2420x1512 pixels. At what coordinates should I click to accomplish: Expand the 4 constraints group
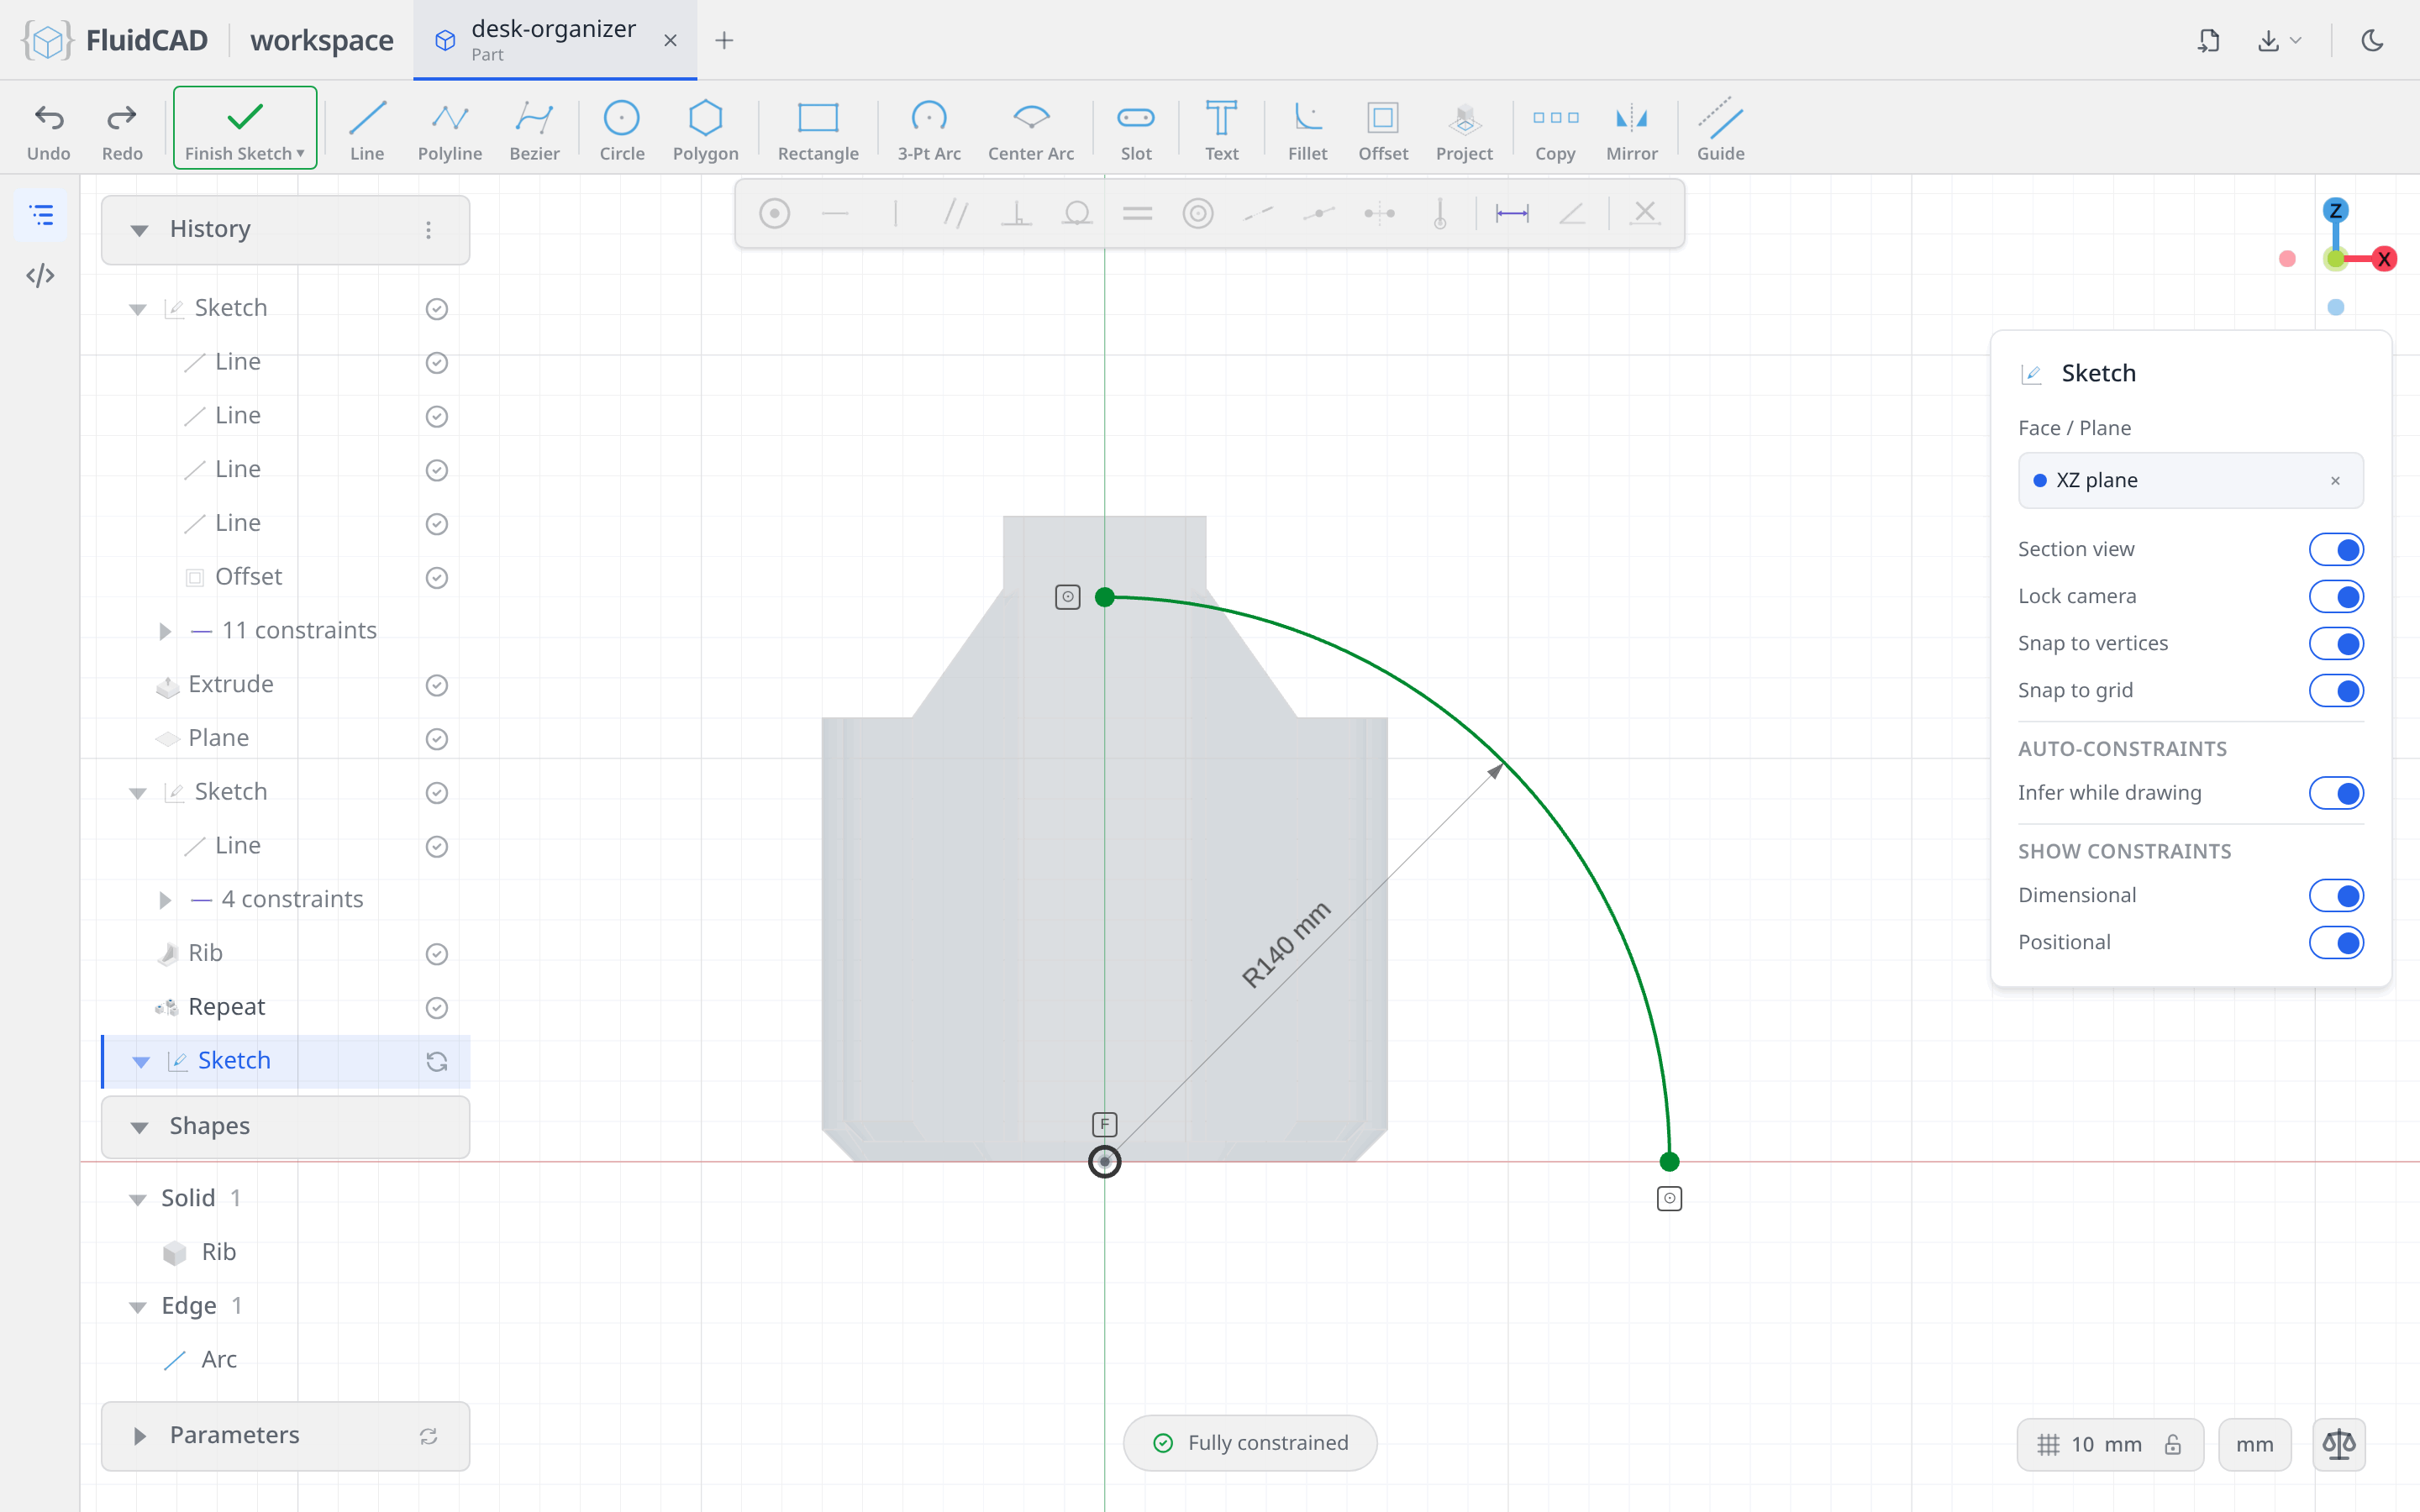pos(165,900)
